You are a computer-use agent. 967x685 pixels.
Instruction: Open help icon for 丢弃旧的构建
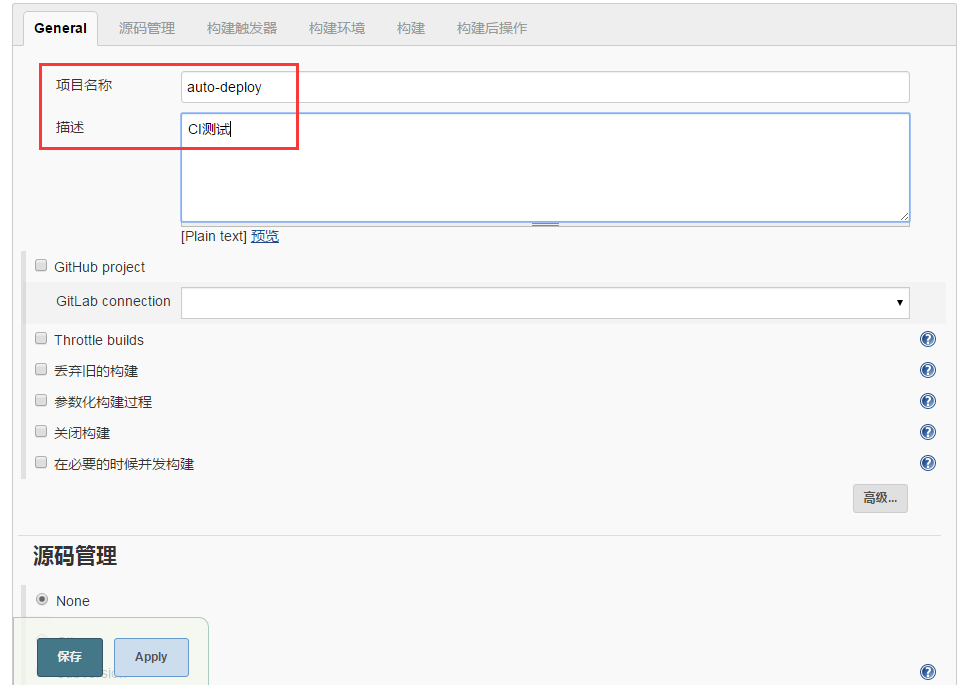pyautogui.click(x=928, y=370)
